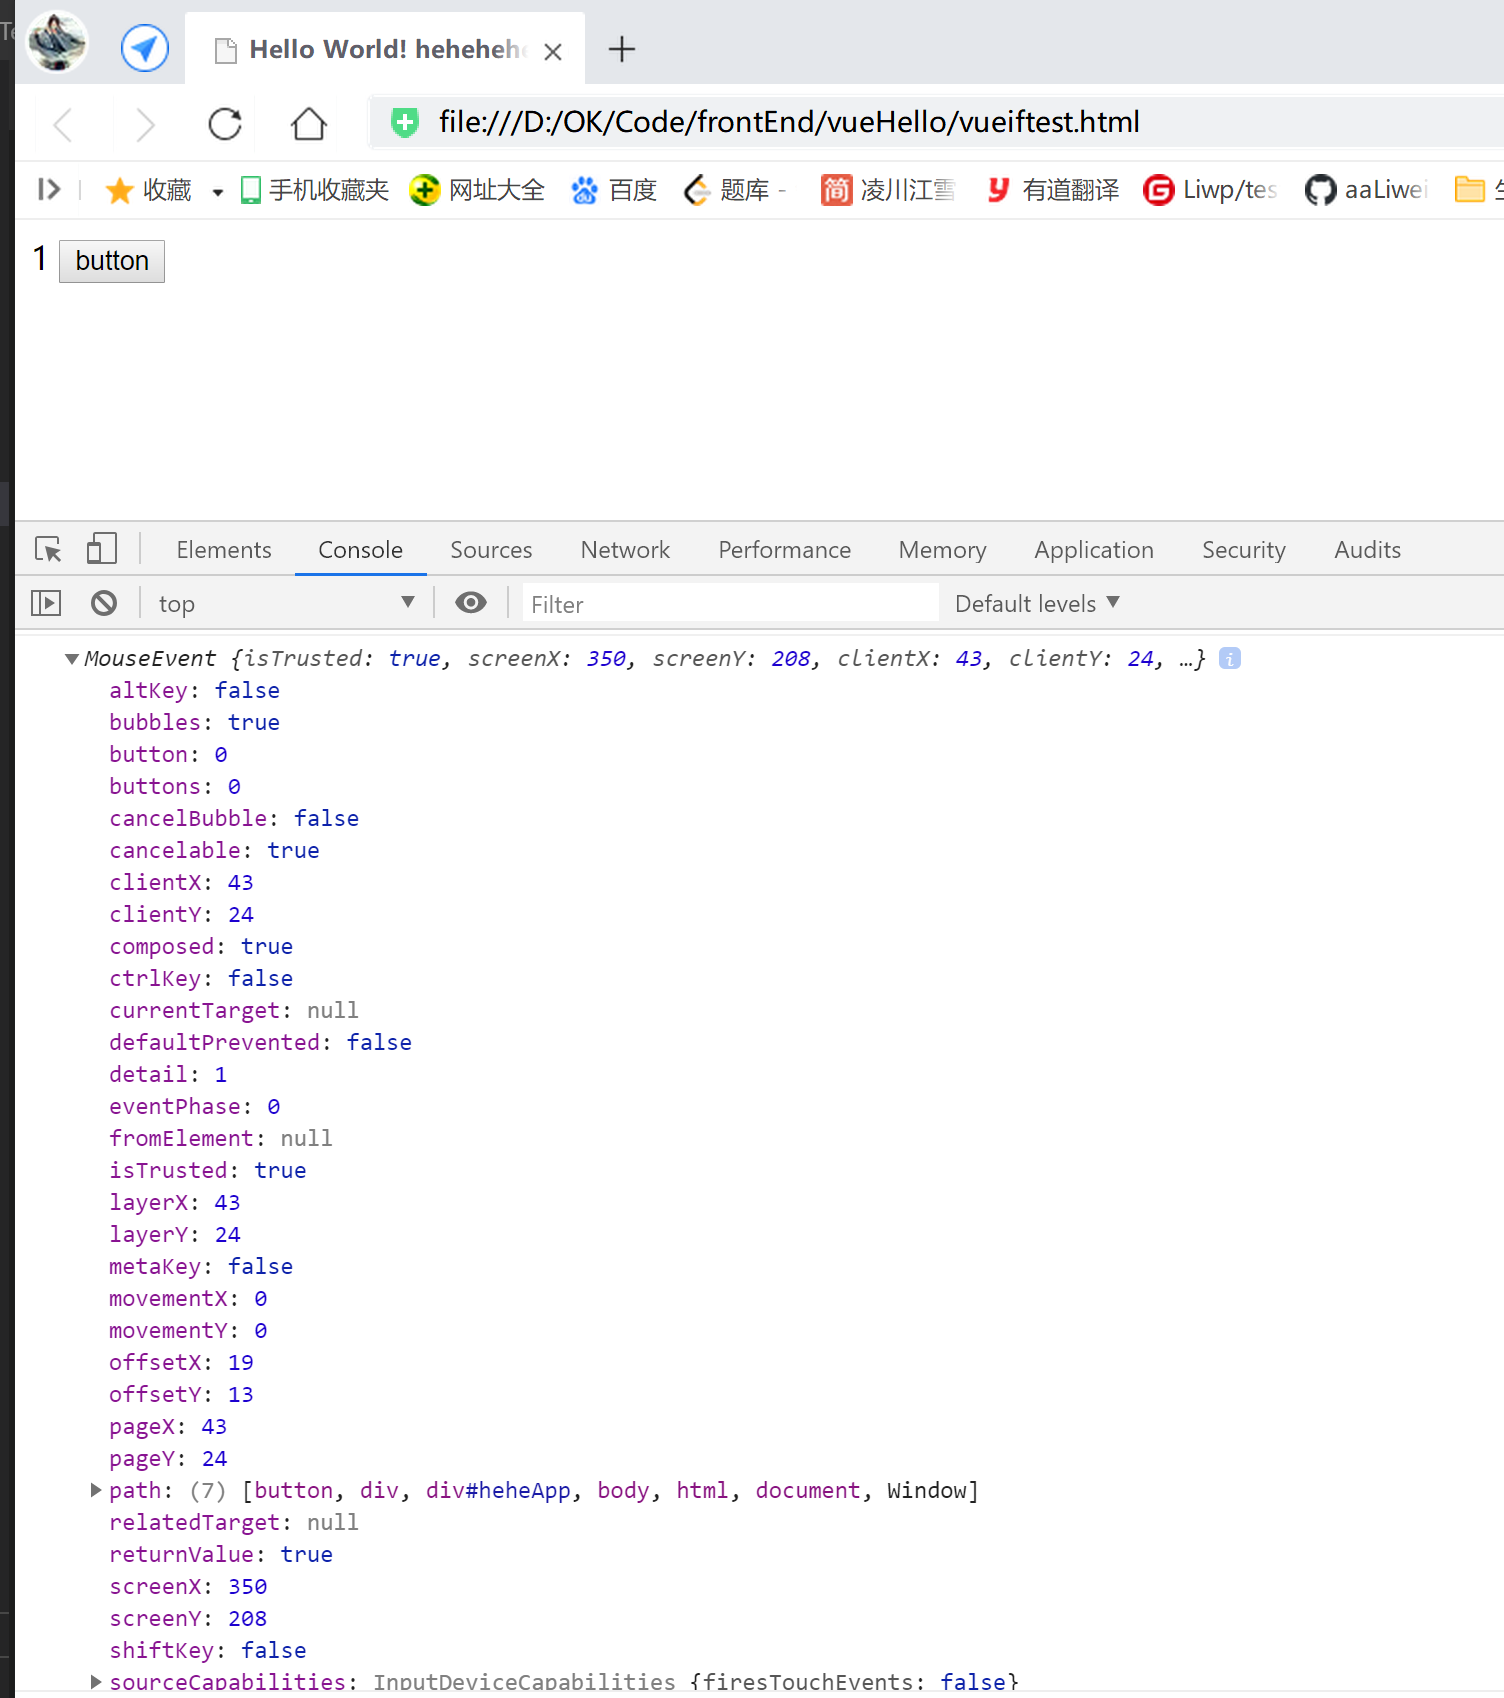The image size is (1504, 1698).
Task: Close the Hello World tab
Action: 553,52
